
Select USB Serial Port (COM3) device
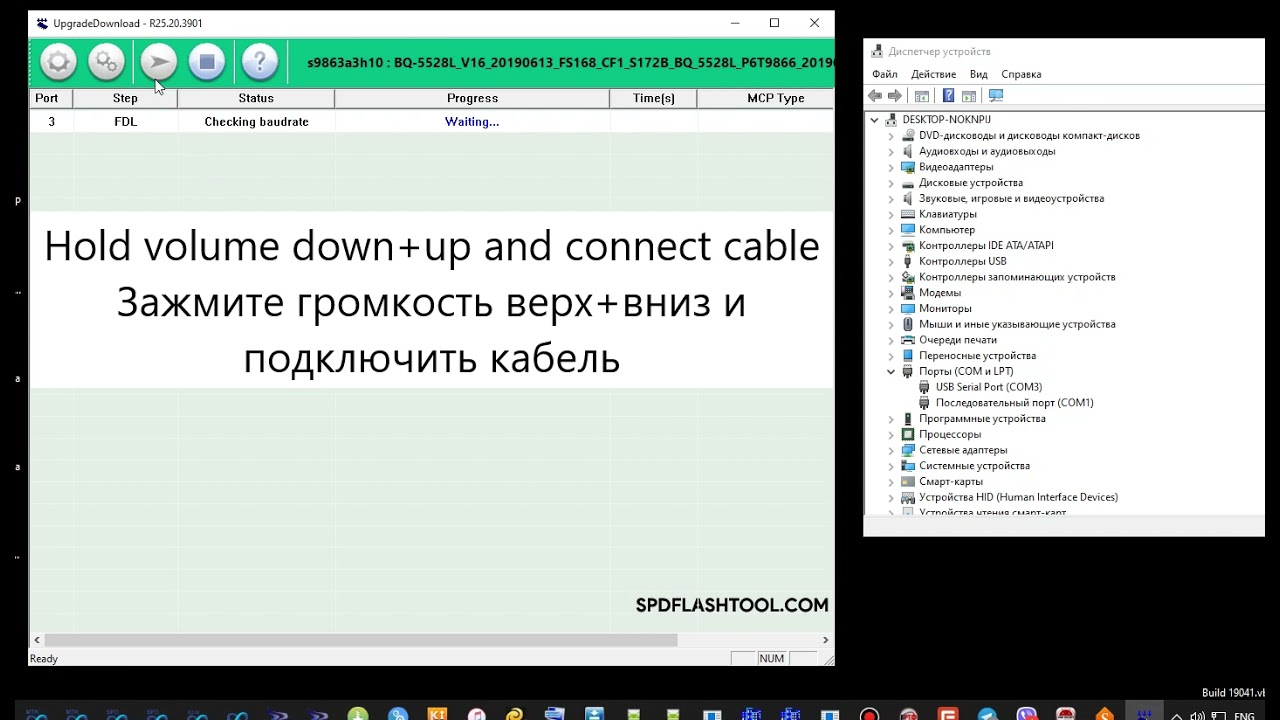(x=988, y=387)
